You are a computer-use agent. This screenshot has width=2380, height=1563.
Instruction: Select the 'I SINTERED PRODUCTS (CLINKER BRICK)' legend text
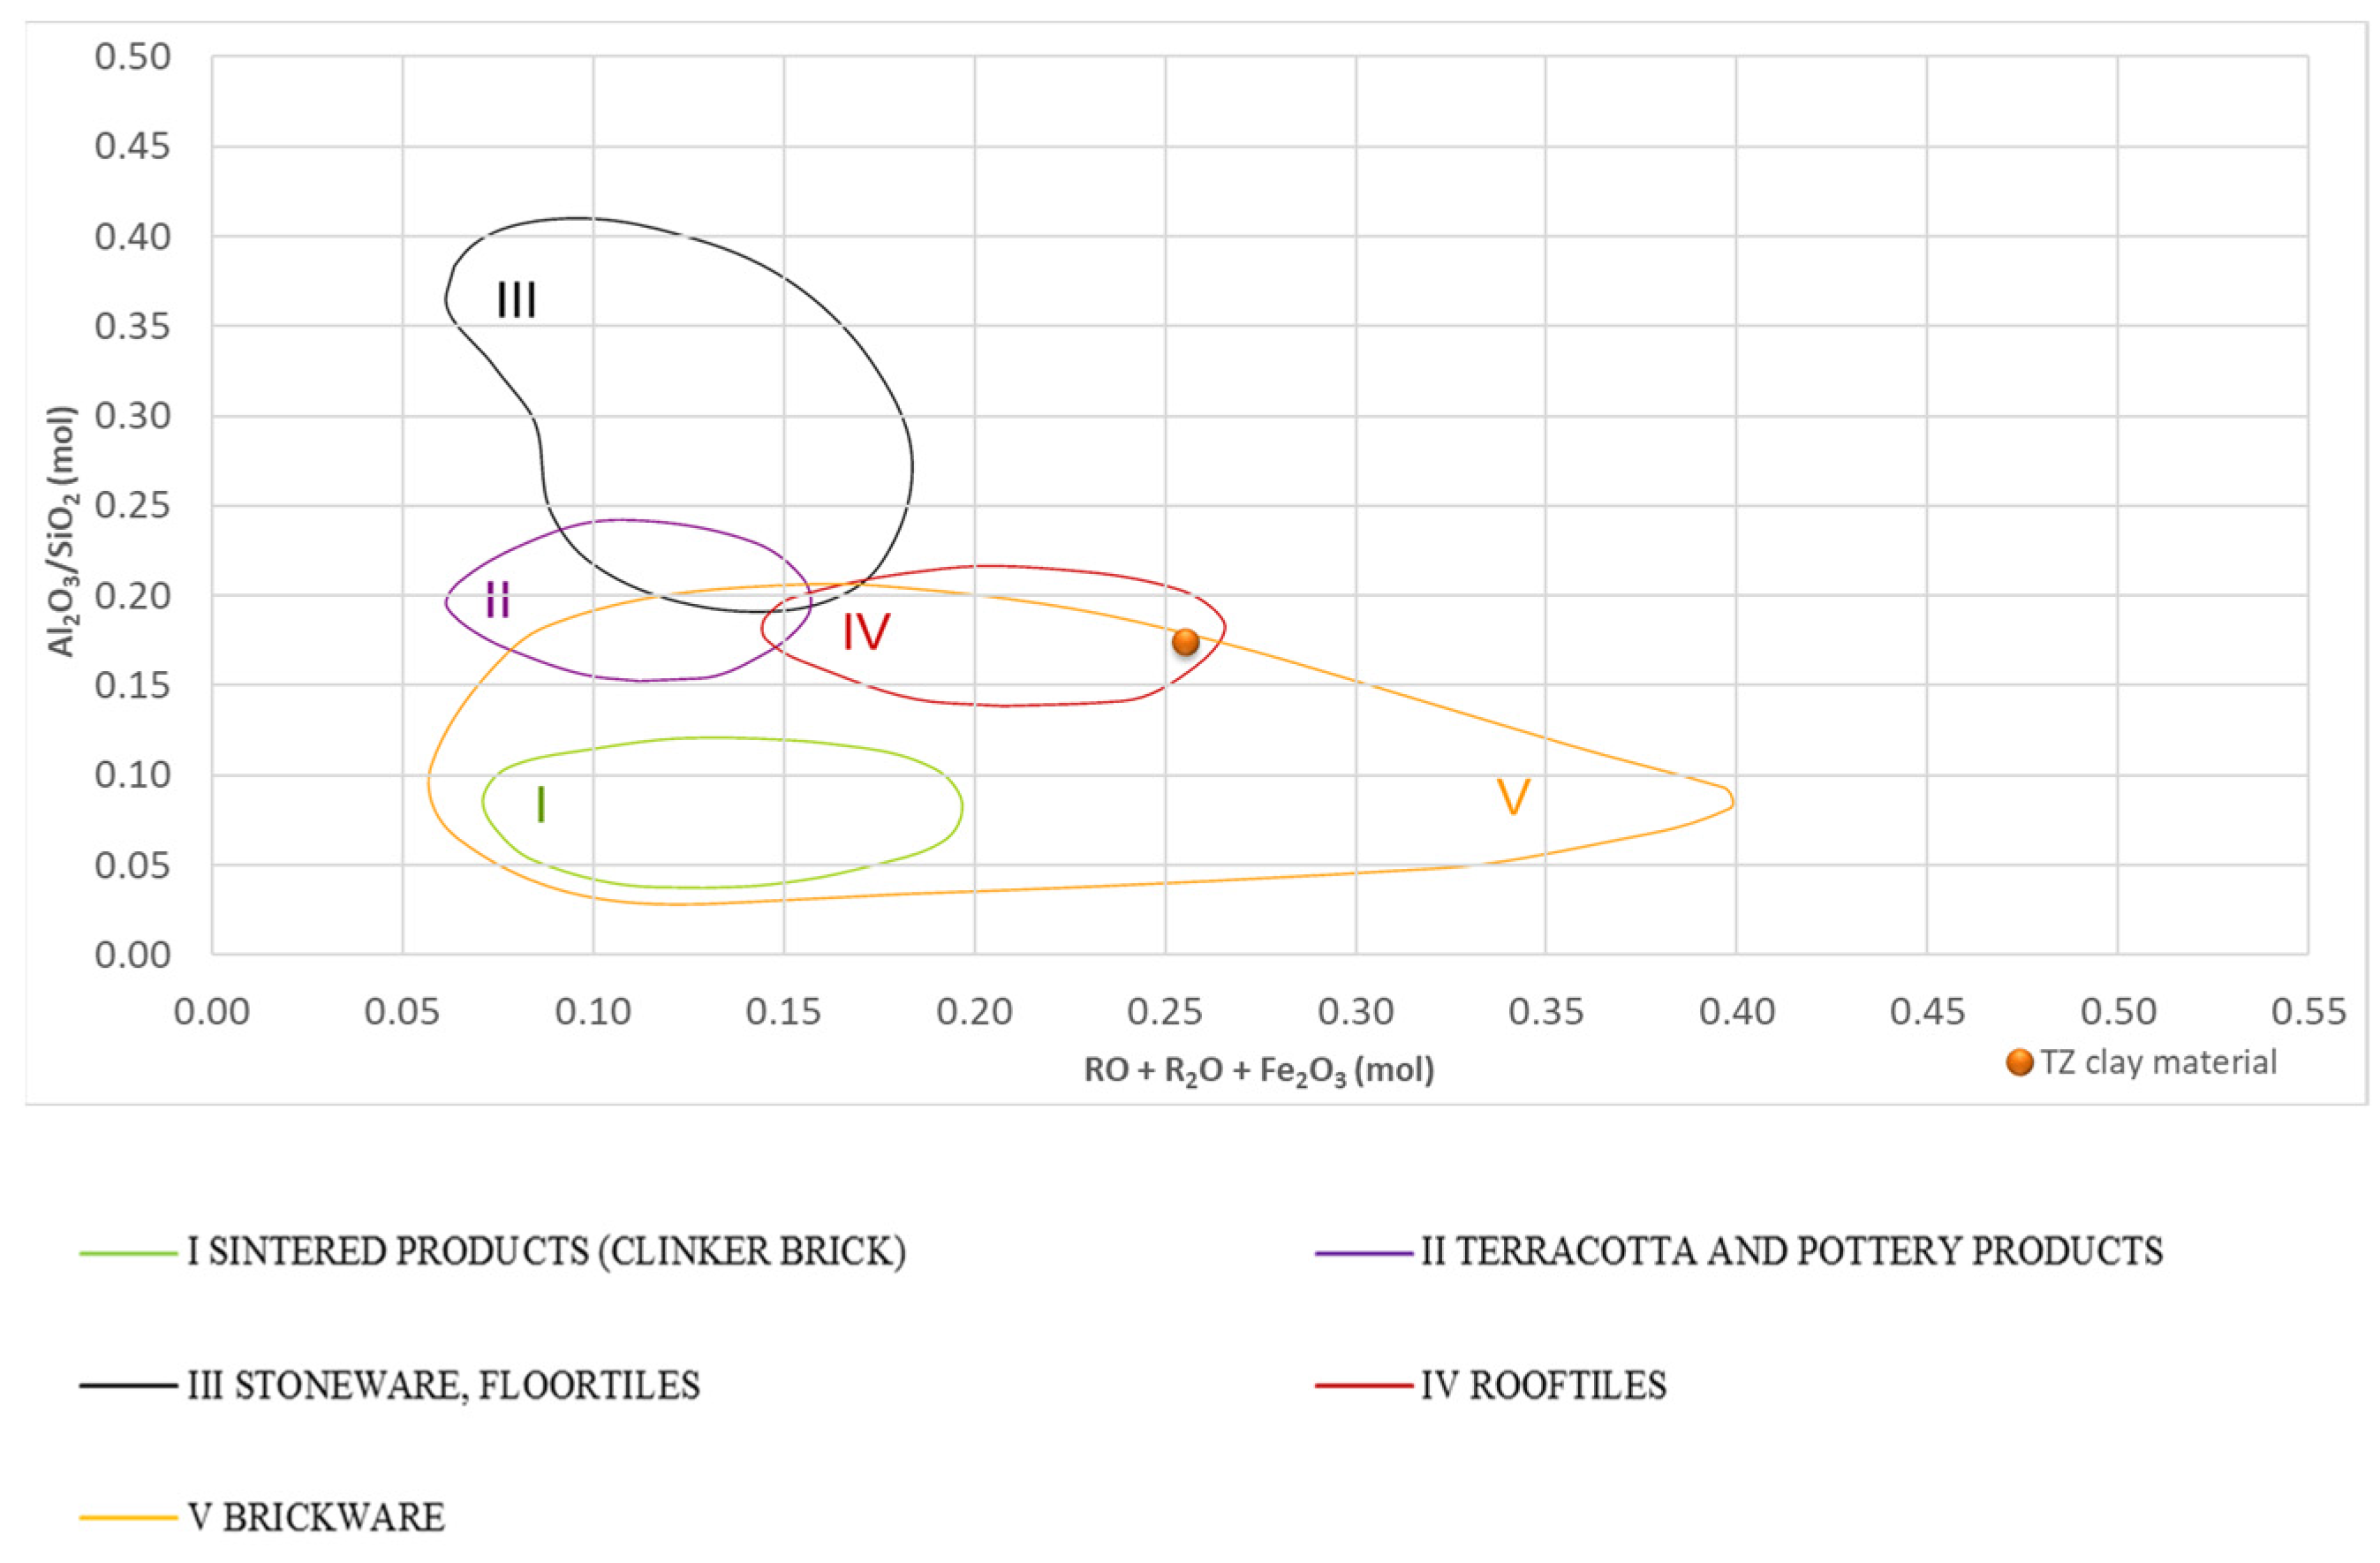pos(547,1252)
